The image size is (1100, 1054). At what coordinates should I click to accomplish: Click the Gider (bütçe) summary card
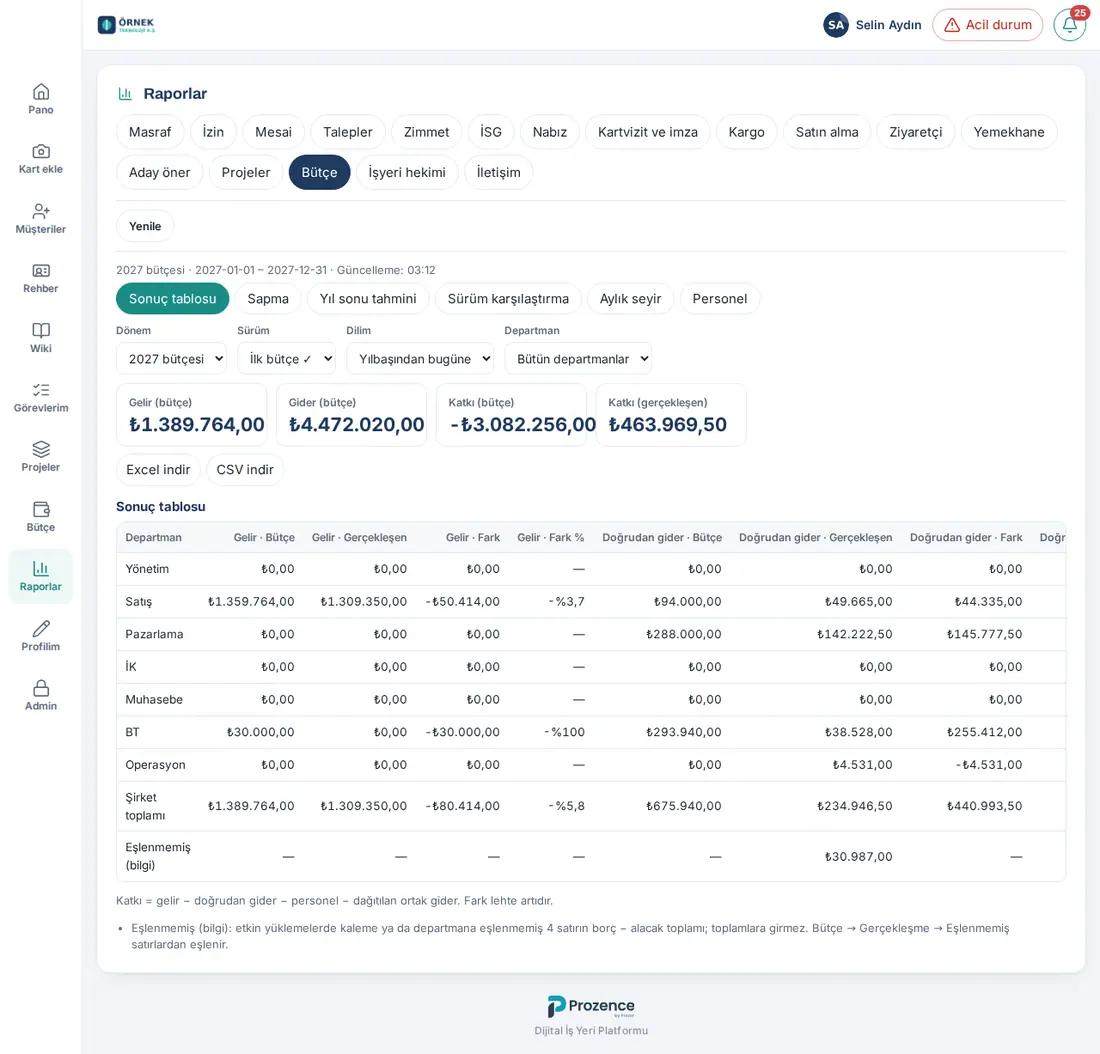point(351,415)
